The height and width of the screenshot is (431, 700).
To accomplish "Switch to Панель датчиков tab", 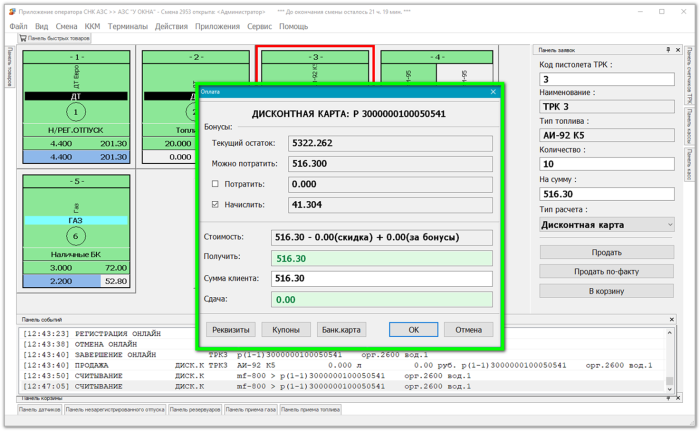I will (x=40, y=410).
